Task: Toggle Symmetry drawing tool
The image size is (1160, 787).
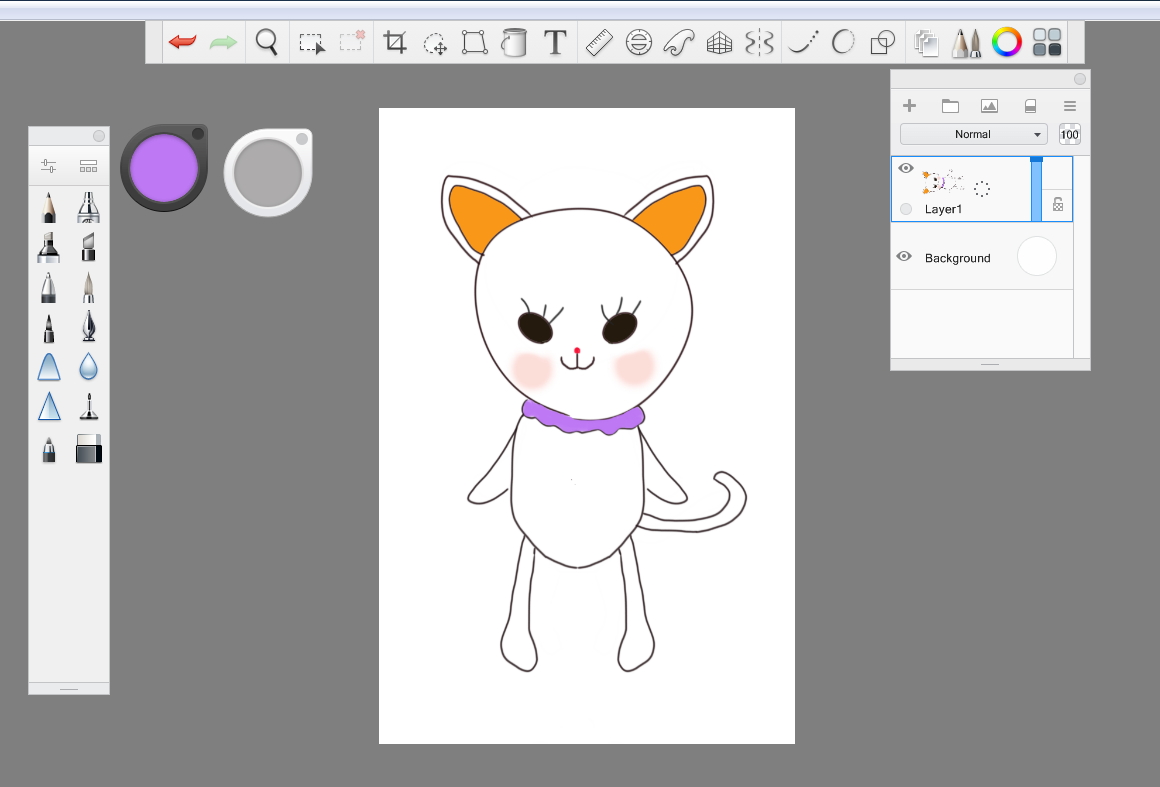Action: (x=759, y=43)
